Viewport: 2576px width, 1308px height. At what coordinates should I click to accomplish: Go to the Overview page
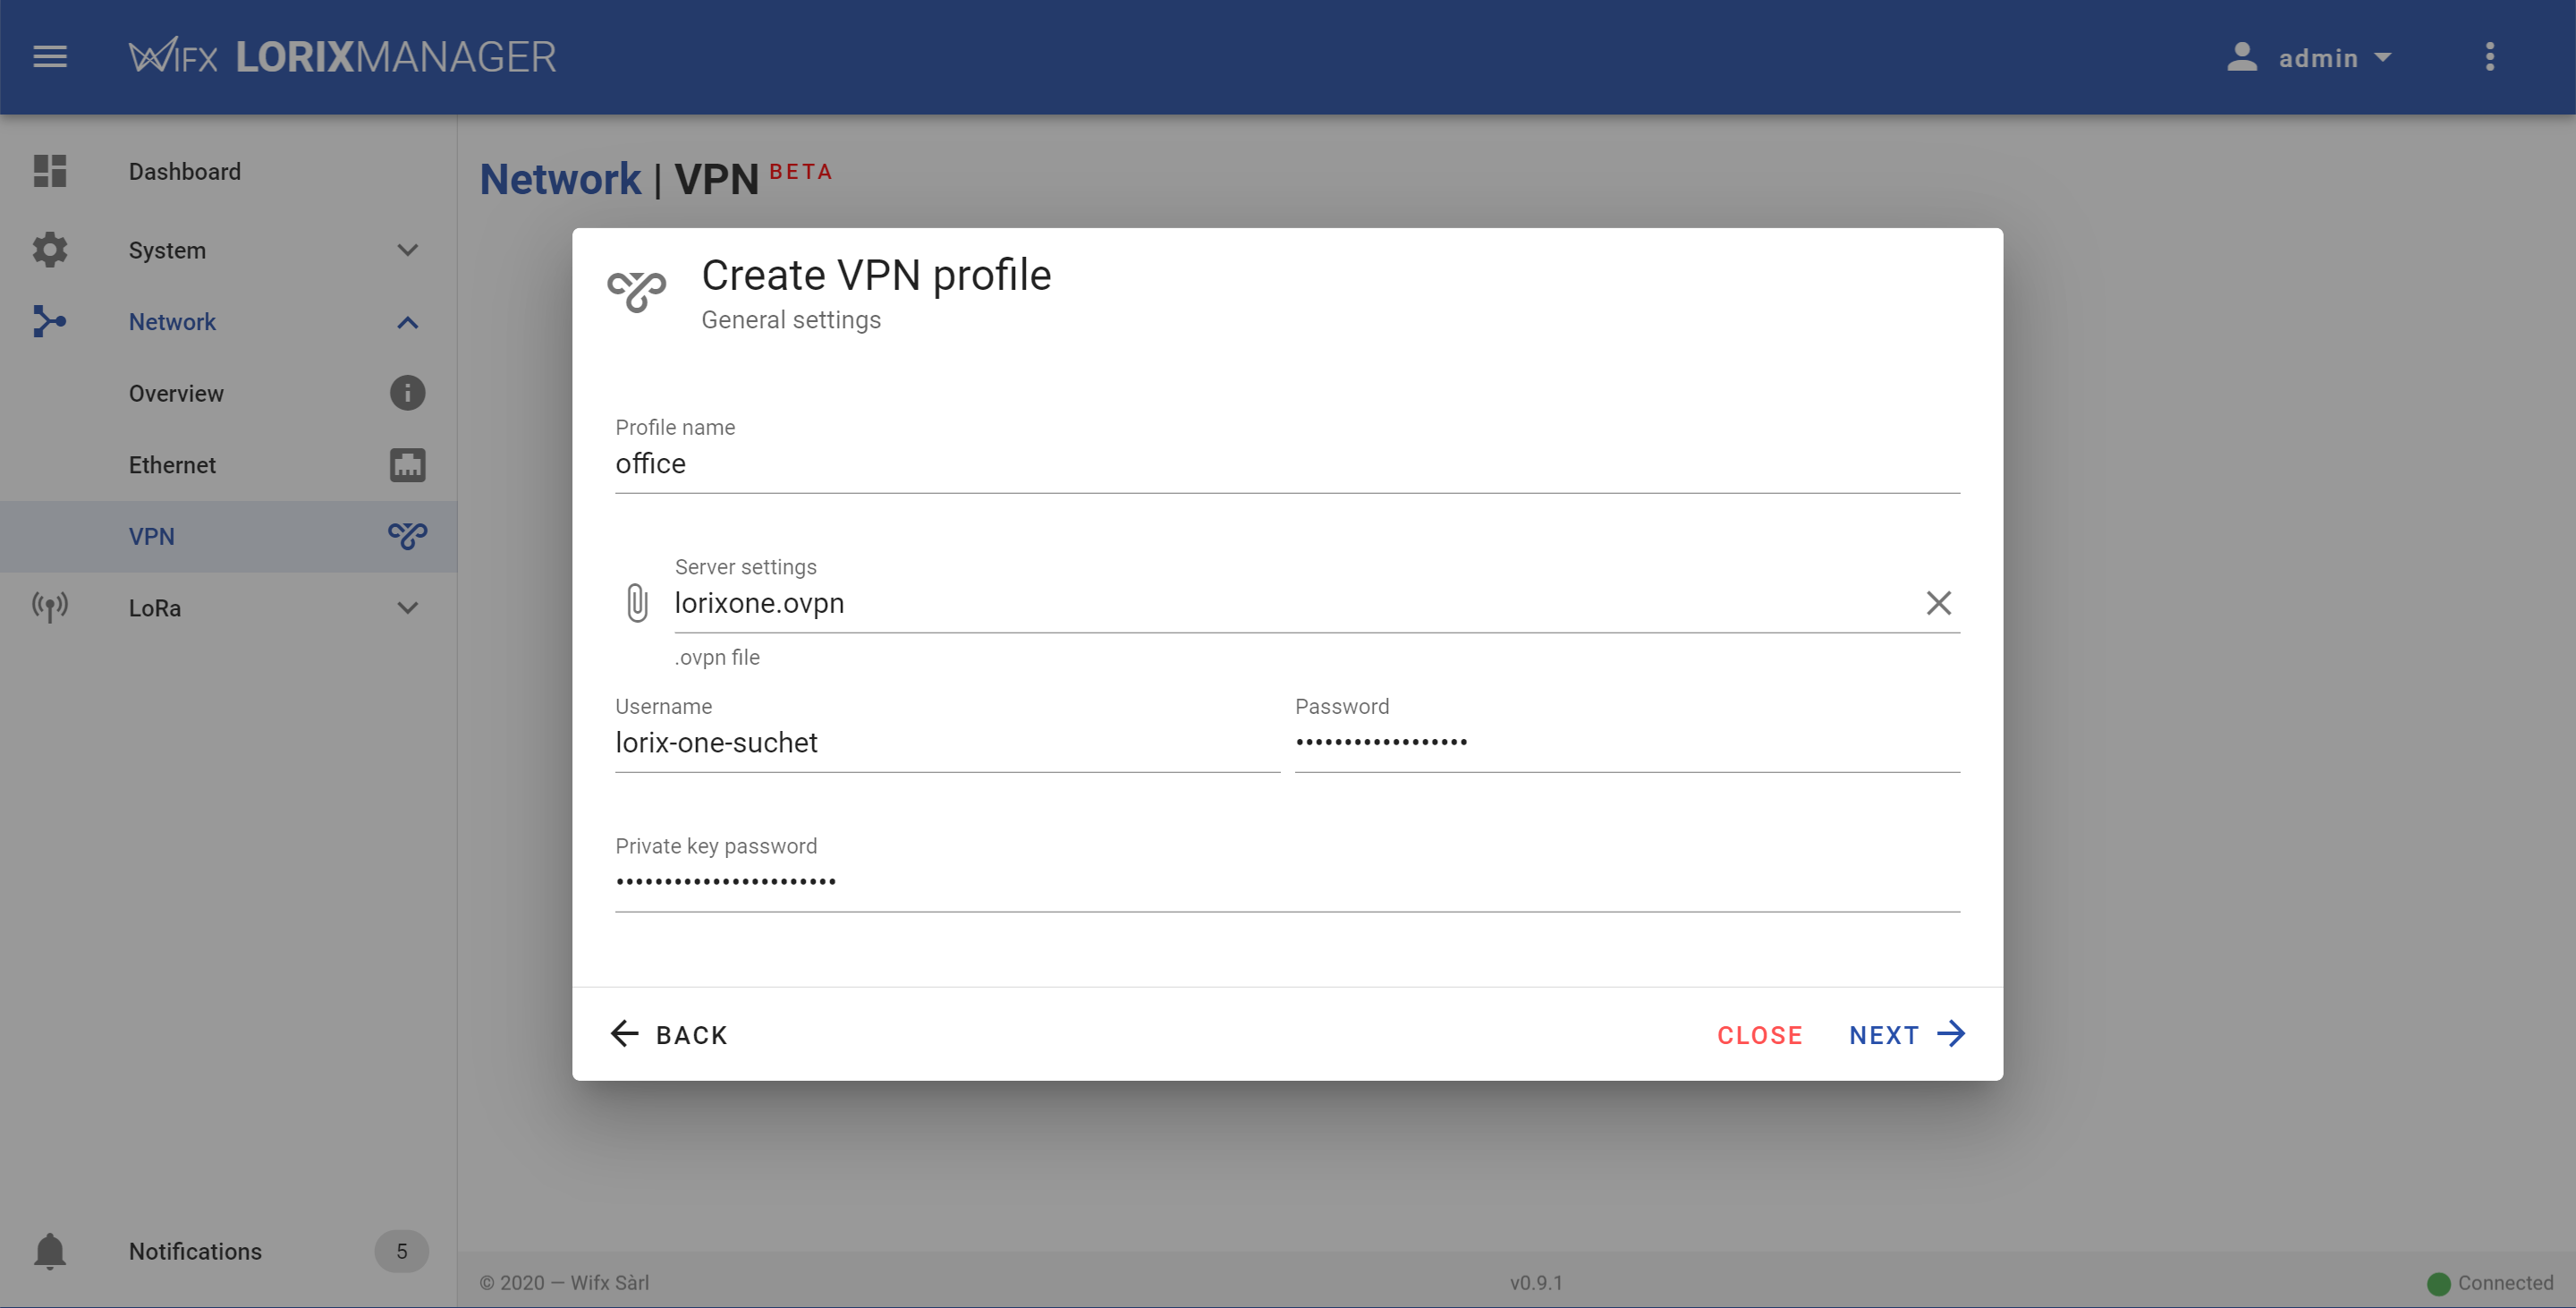[x=176, y=394]
